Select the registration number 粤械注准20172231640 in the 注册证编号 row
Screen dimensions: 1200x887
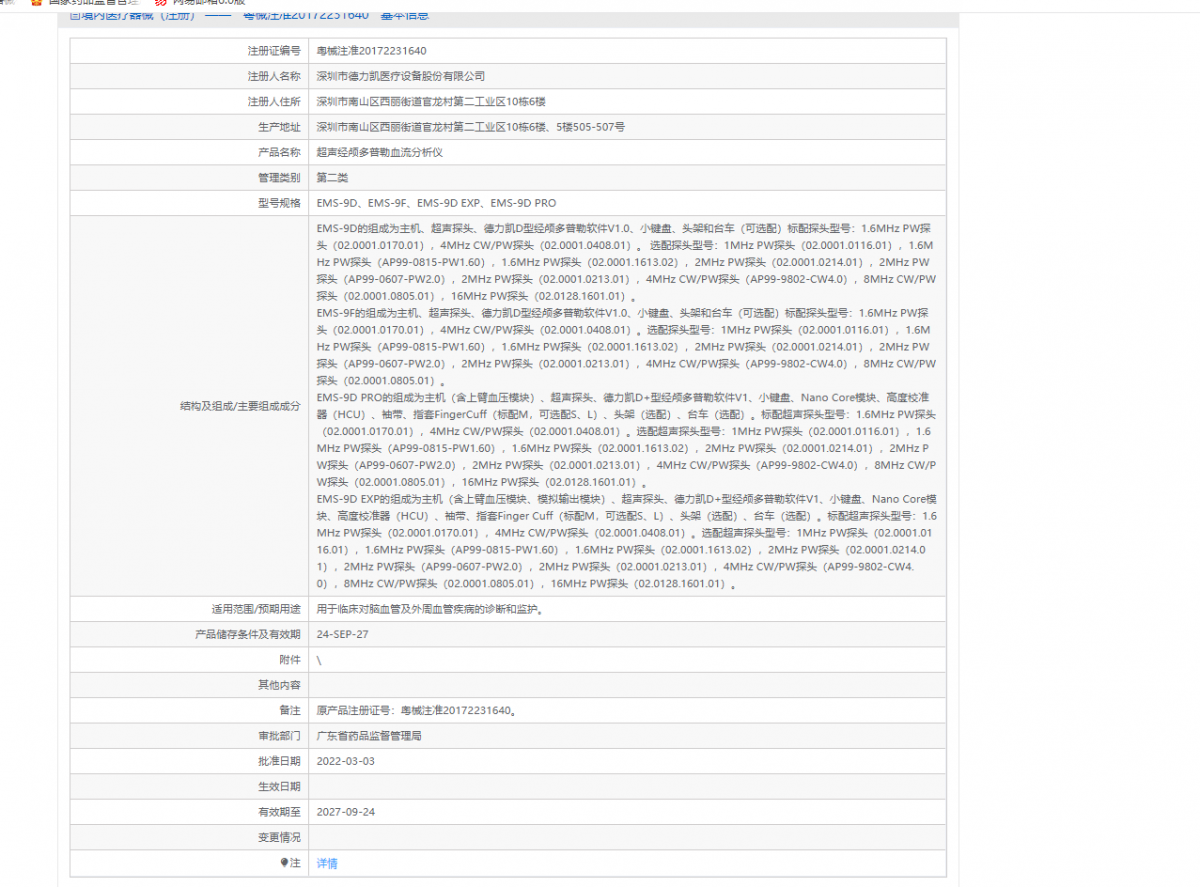click(x=372, y=50)
